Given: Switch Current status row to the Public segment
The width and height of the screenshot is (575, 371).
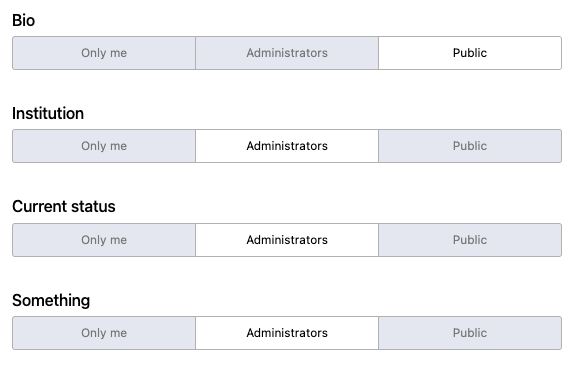Looking at the screenshot, I should tap(470, 240).
